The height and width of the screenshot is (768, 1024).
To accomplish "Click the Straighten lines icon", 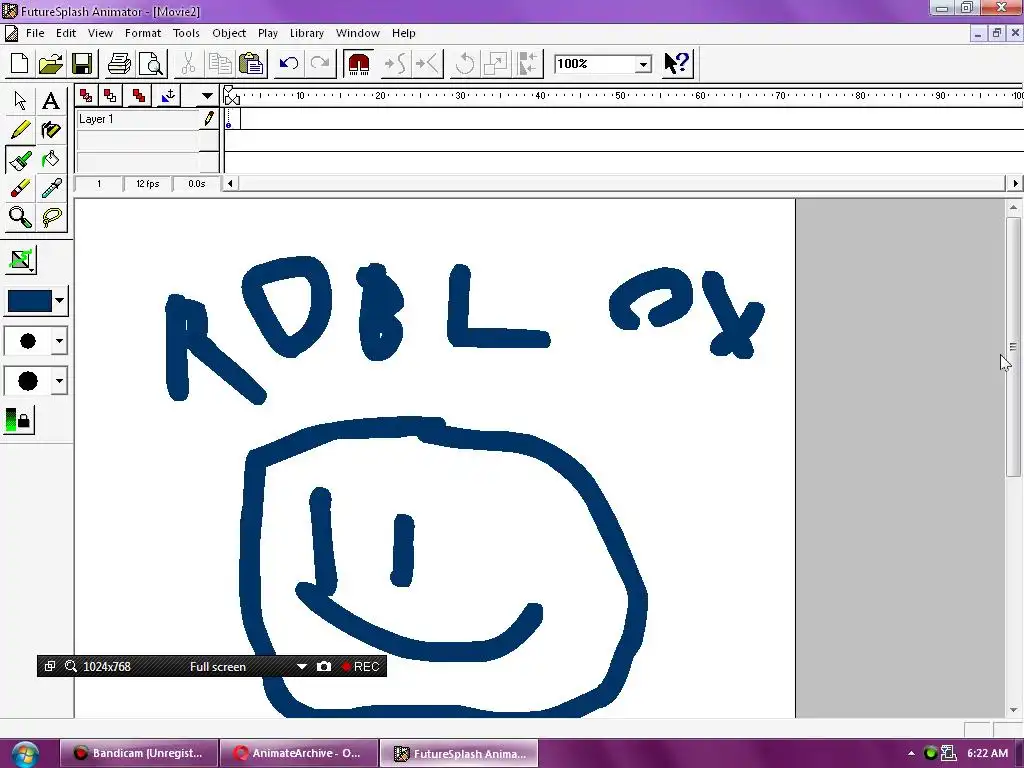I will click(428, 63).
